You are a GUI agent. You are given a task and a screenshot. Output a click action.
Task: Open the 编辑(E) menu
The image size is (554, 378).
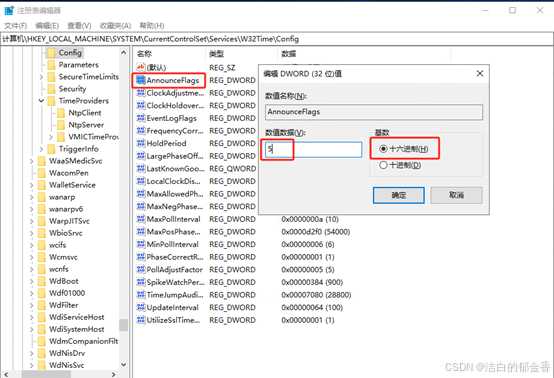47,26
